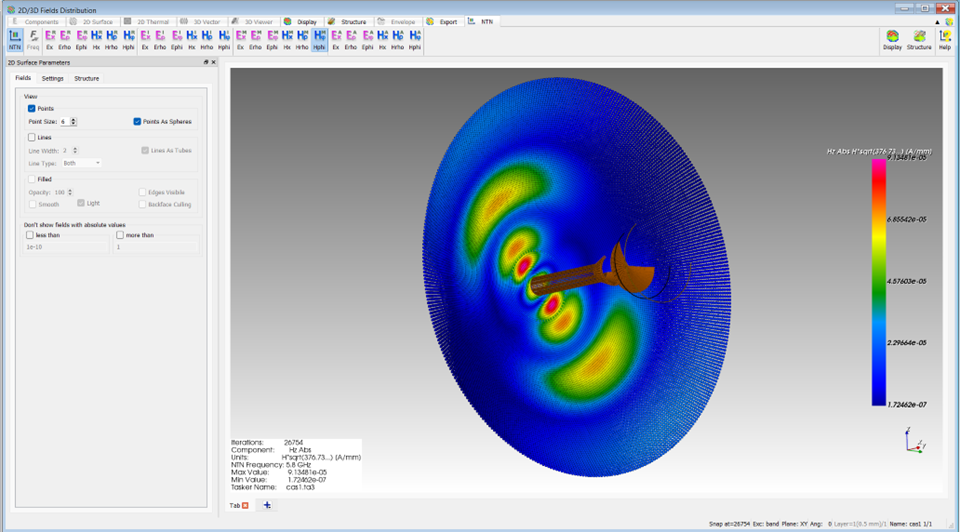Click the add tab plus icon
This screenshot has height=532, width=960.
coord(267,506)
